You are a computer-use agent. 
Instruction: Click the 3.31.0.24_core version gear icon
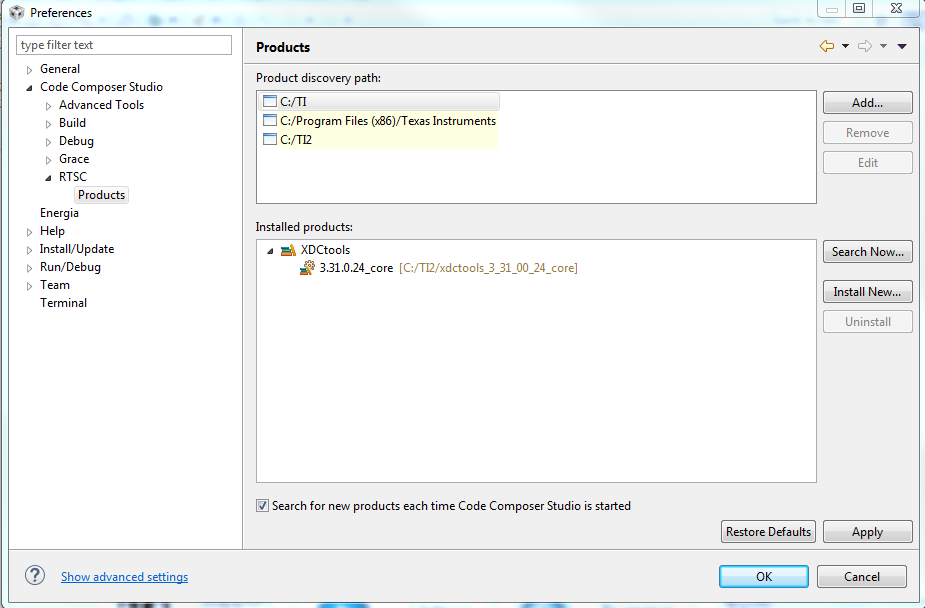pyautogui.click(x=307, y=268)
